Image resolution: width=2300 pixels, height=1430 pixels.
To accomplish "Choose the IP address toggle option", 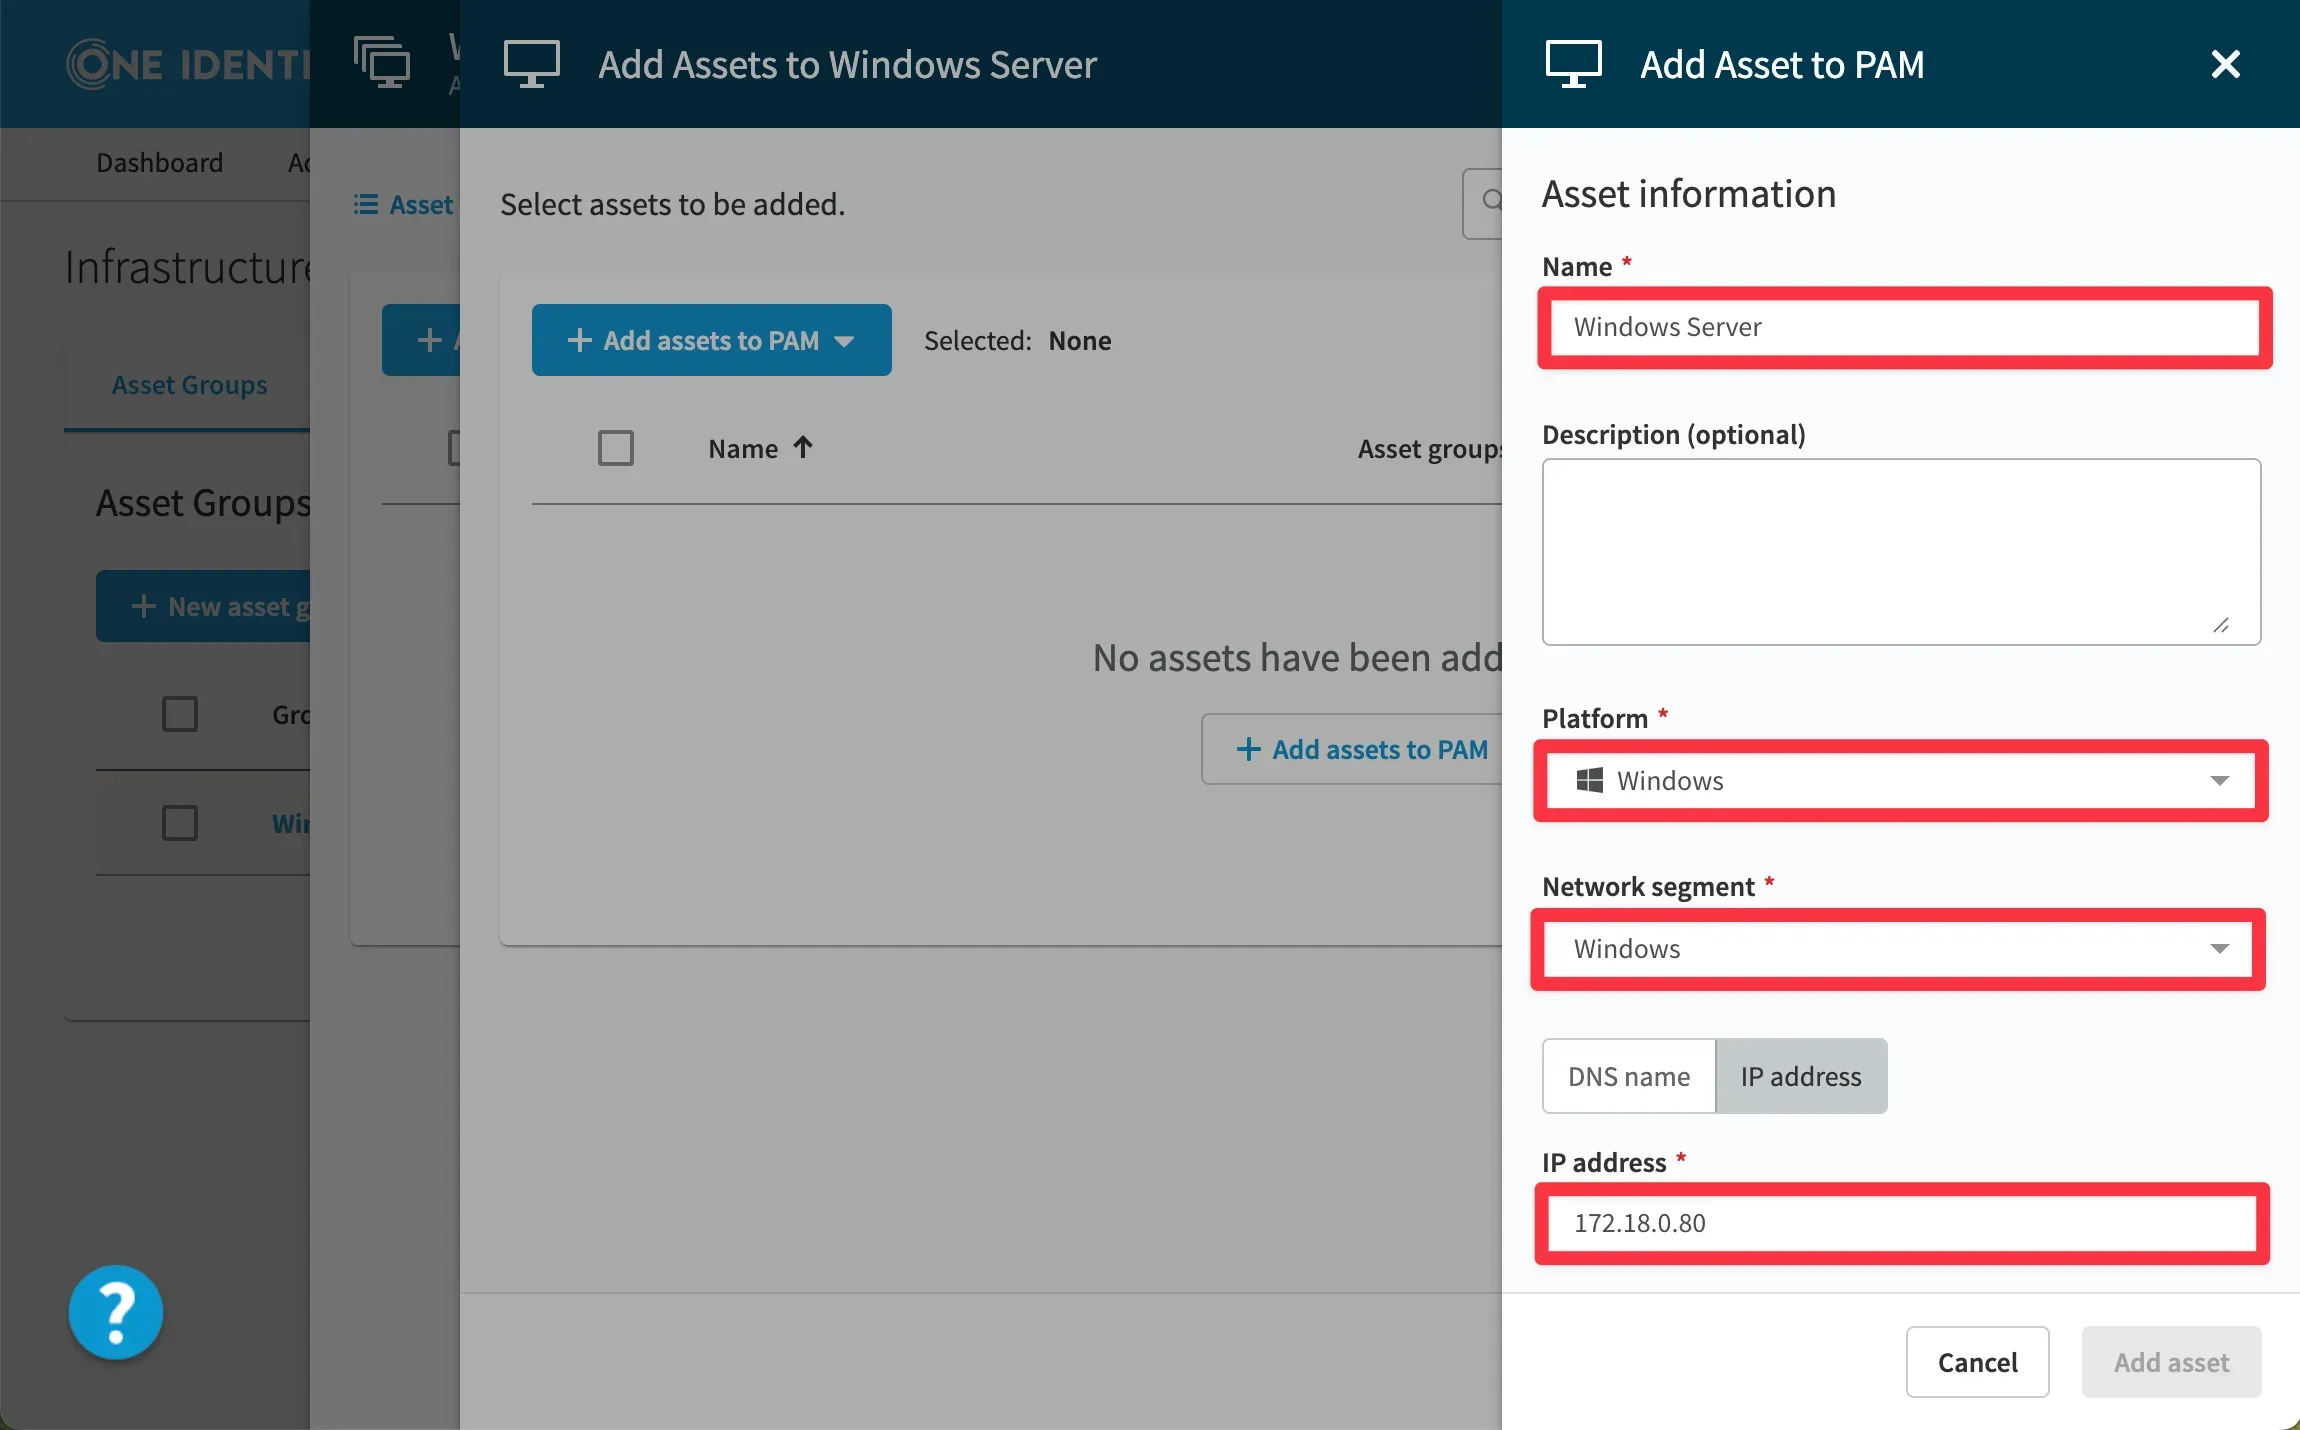I will pyautogui.click(x=1800, y=1076).
